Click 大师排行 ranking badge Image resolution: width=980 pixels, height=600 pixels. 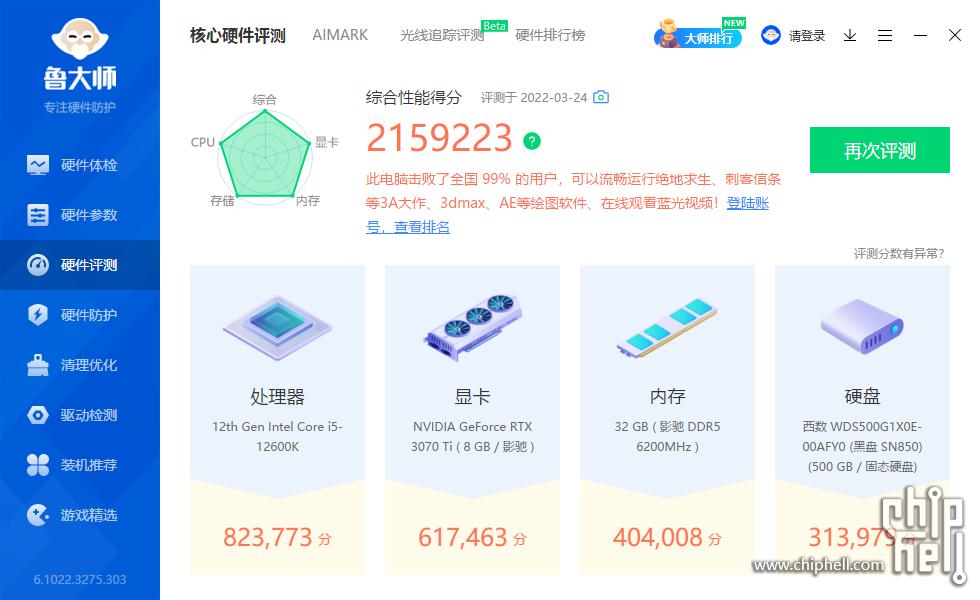[699, 35]
